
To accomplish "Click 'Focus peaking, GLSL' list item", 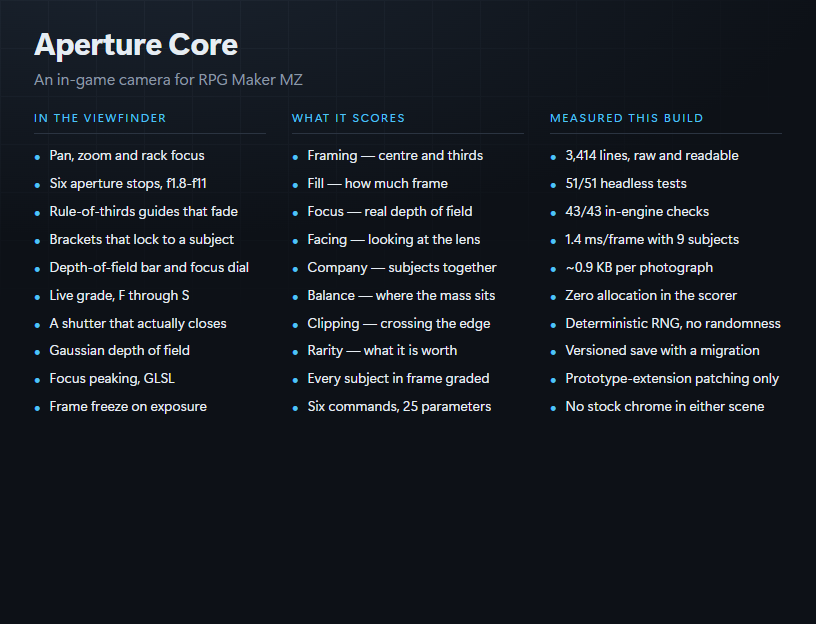I will (x=112, y=378).
